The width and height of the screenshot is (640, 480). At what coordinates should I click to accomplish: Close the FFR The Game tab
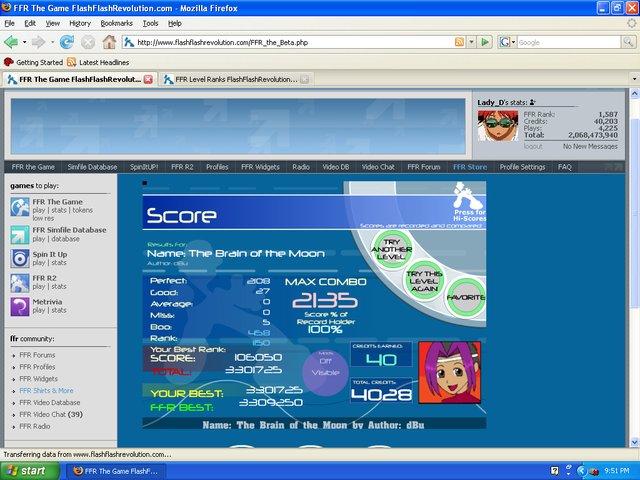click(148, 80)
